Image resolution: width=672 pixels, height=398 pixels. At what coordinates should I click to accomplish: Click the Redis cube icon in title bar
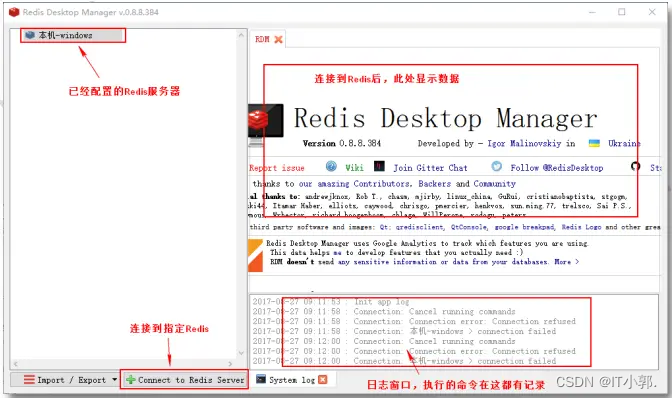tap(14, 12)
